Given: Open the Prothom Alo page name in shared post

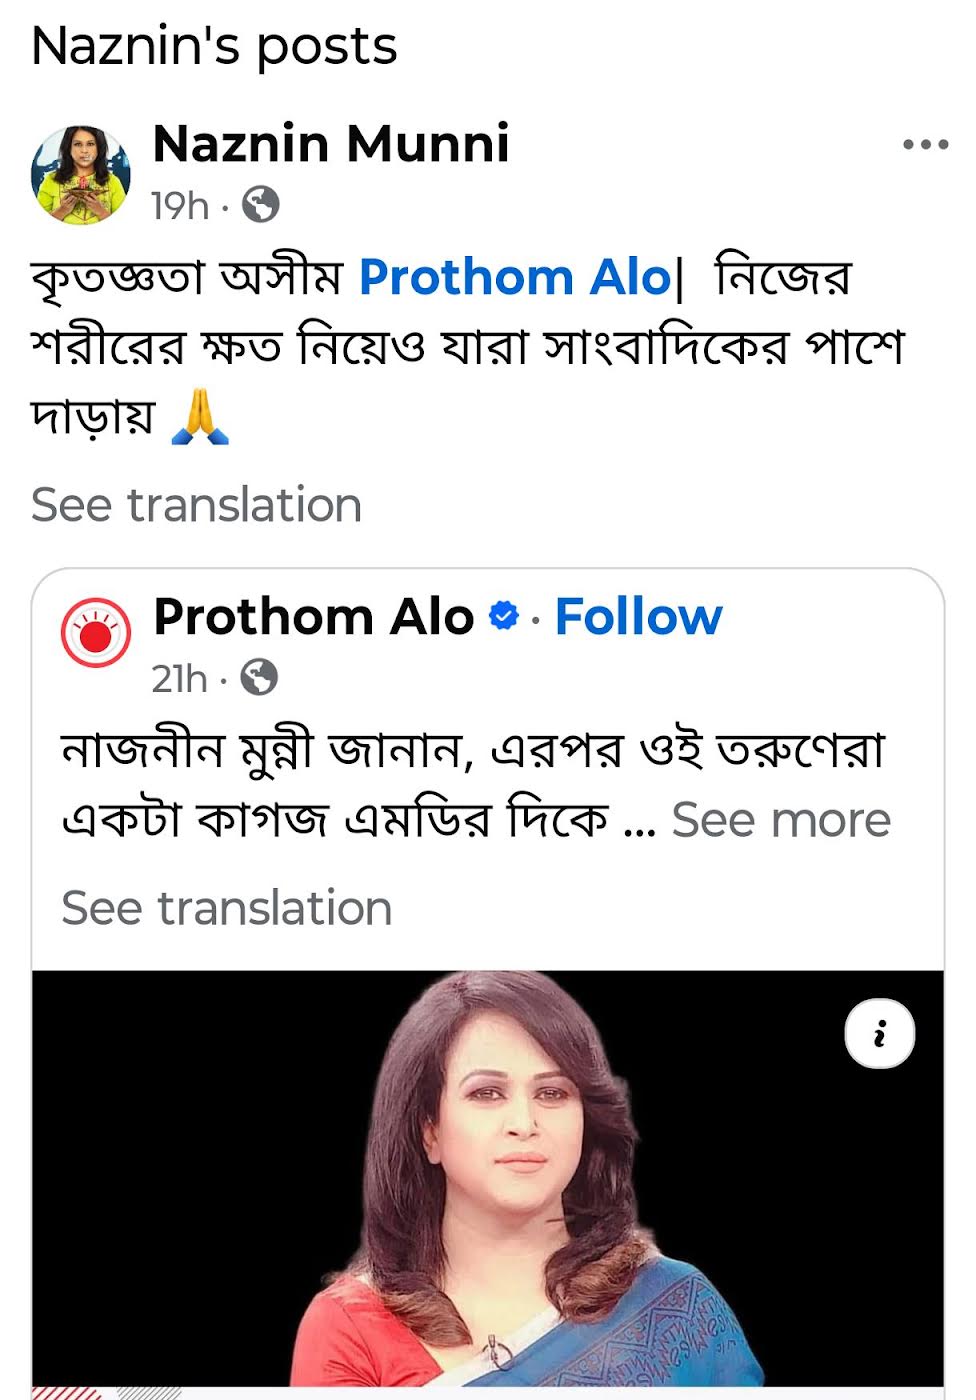Looking at the screenshot, I should (313, 616).
